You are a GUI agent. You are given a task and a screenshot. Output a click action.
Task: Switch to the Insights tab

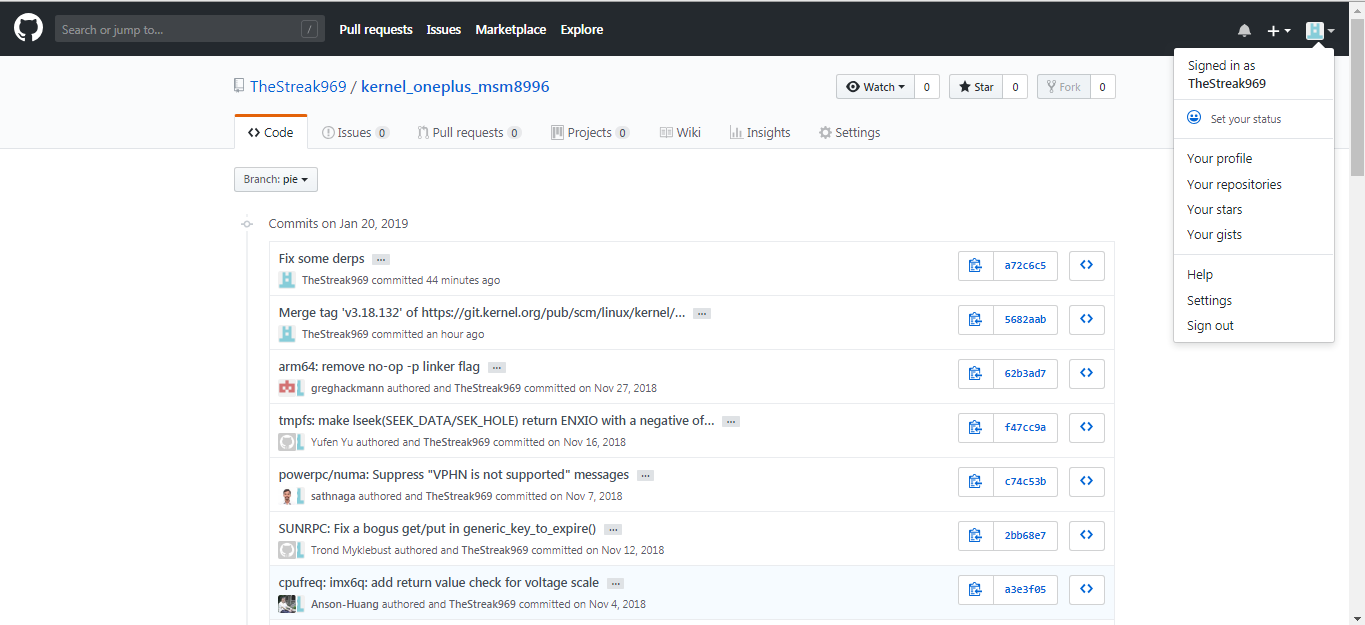click(760, 133)
